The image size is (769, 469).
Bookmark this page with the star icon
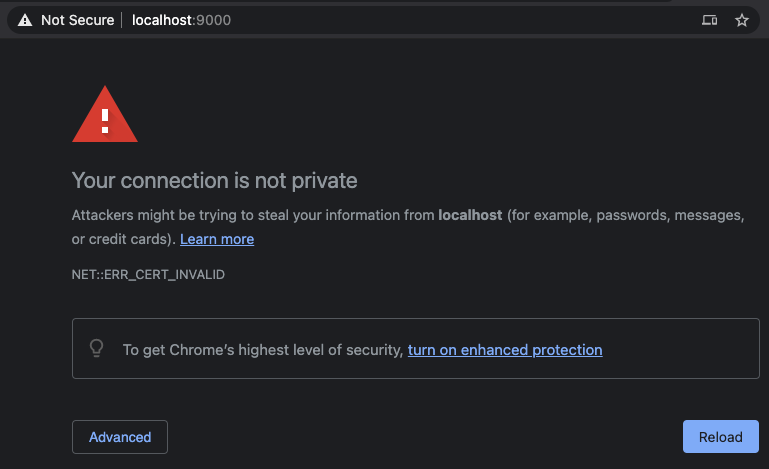[742, 20]
